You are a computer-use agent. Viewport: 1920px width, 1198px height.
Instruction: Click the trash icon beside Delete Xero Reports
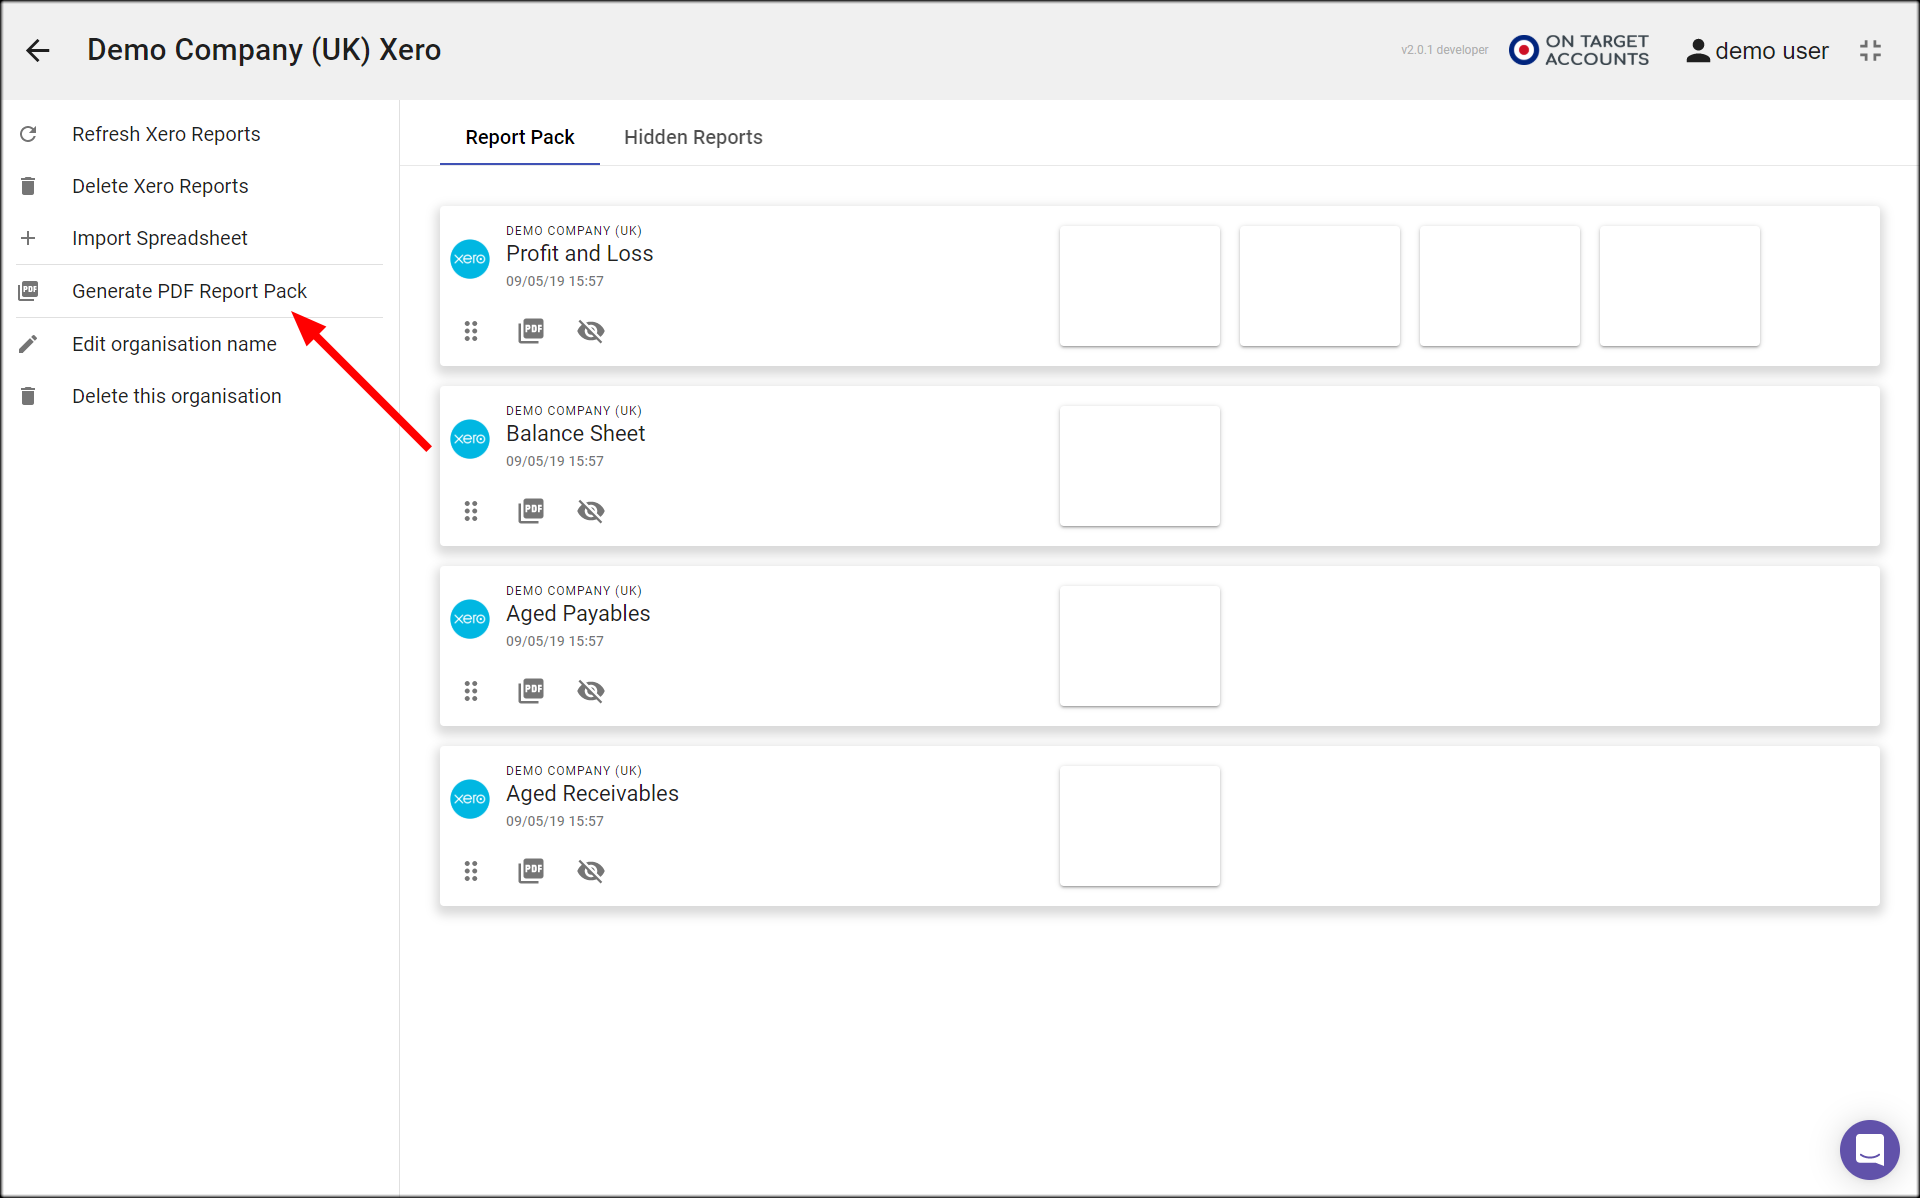[28, 186]
